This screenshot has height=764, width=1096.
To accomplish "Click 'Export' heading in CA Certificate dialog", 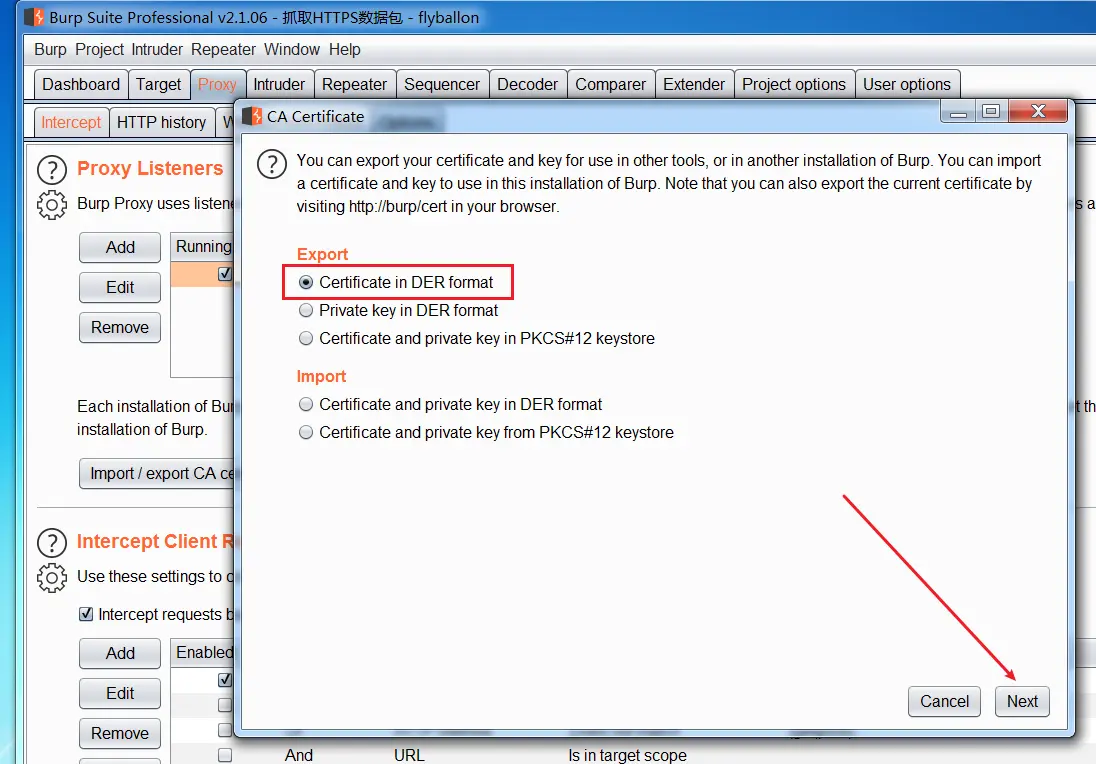I will tap(322, 254).
